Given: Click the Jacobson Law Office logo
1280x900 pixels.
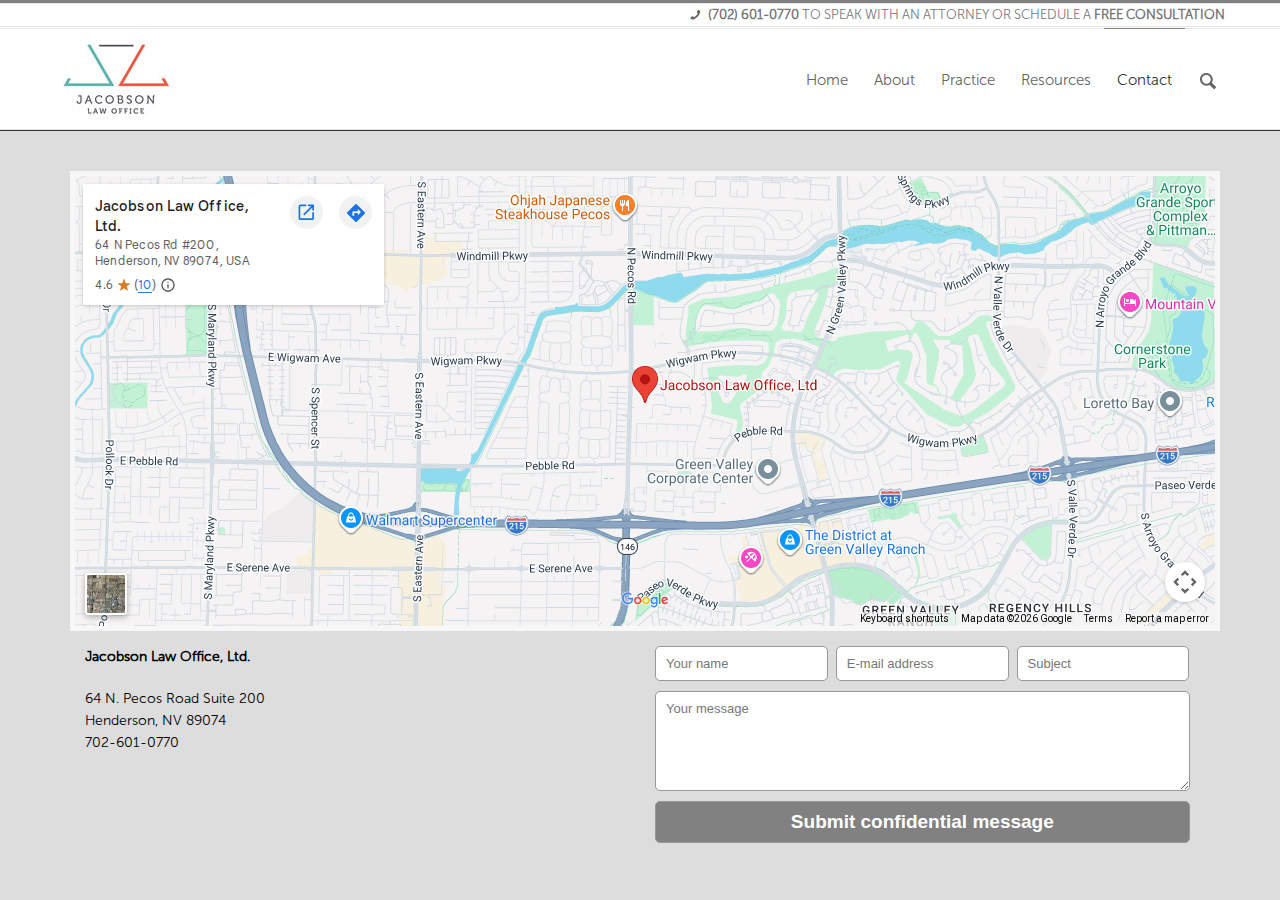Looking at the screenshot, I should (x=116, y=79).
